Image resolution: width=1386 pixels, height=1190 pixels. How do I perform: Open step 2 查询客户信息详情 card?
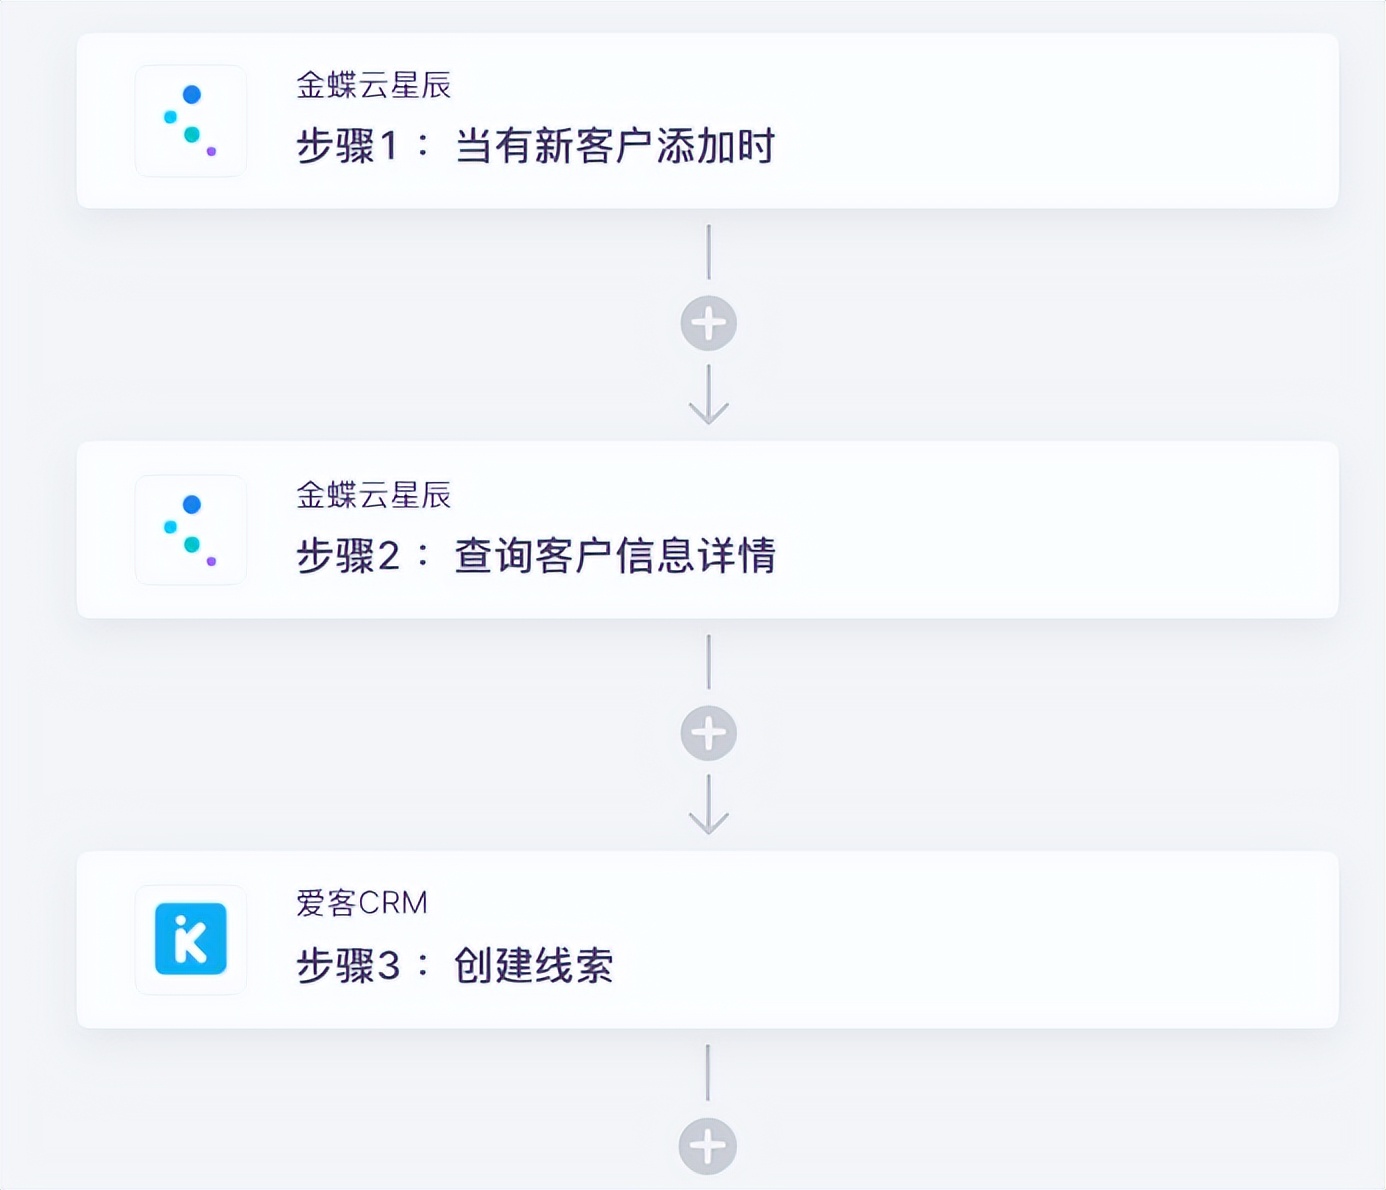700,530
